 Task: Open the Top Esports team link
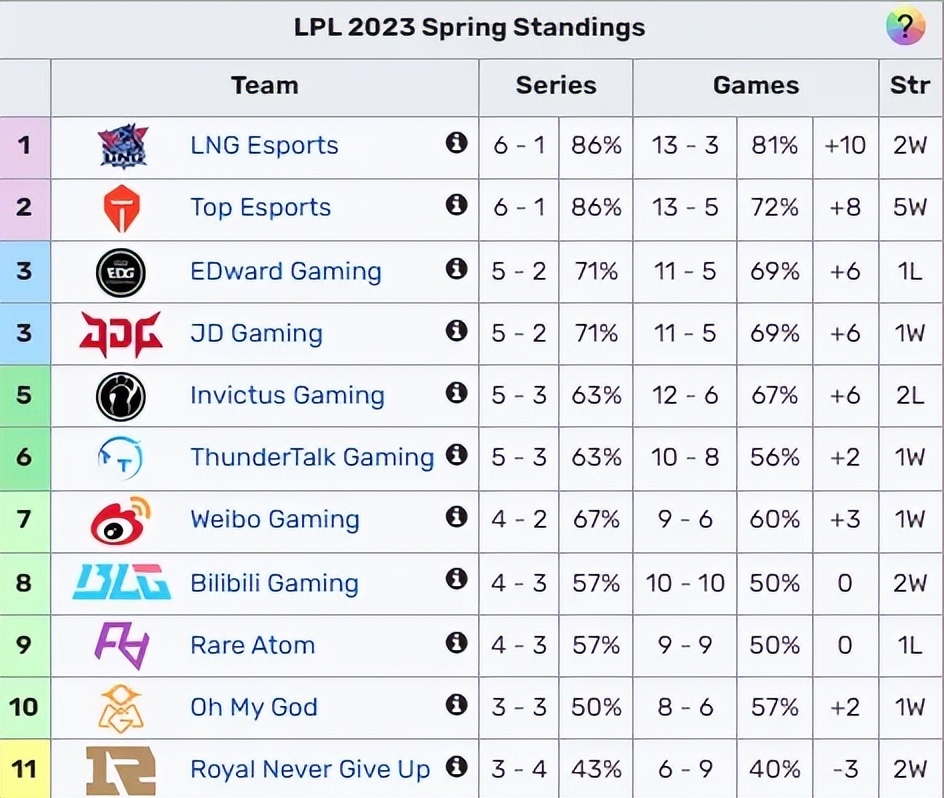point(260,208)
